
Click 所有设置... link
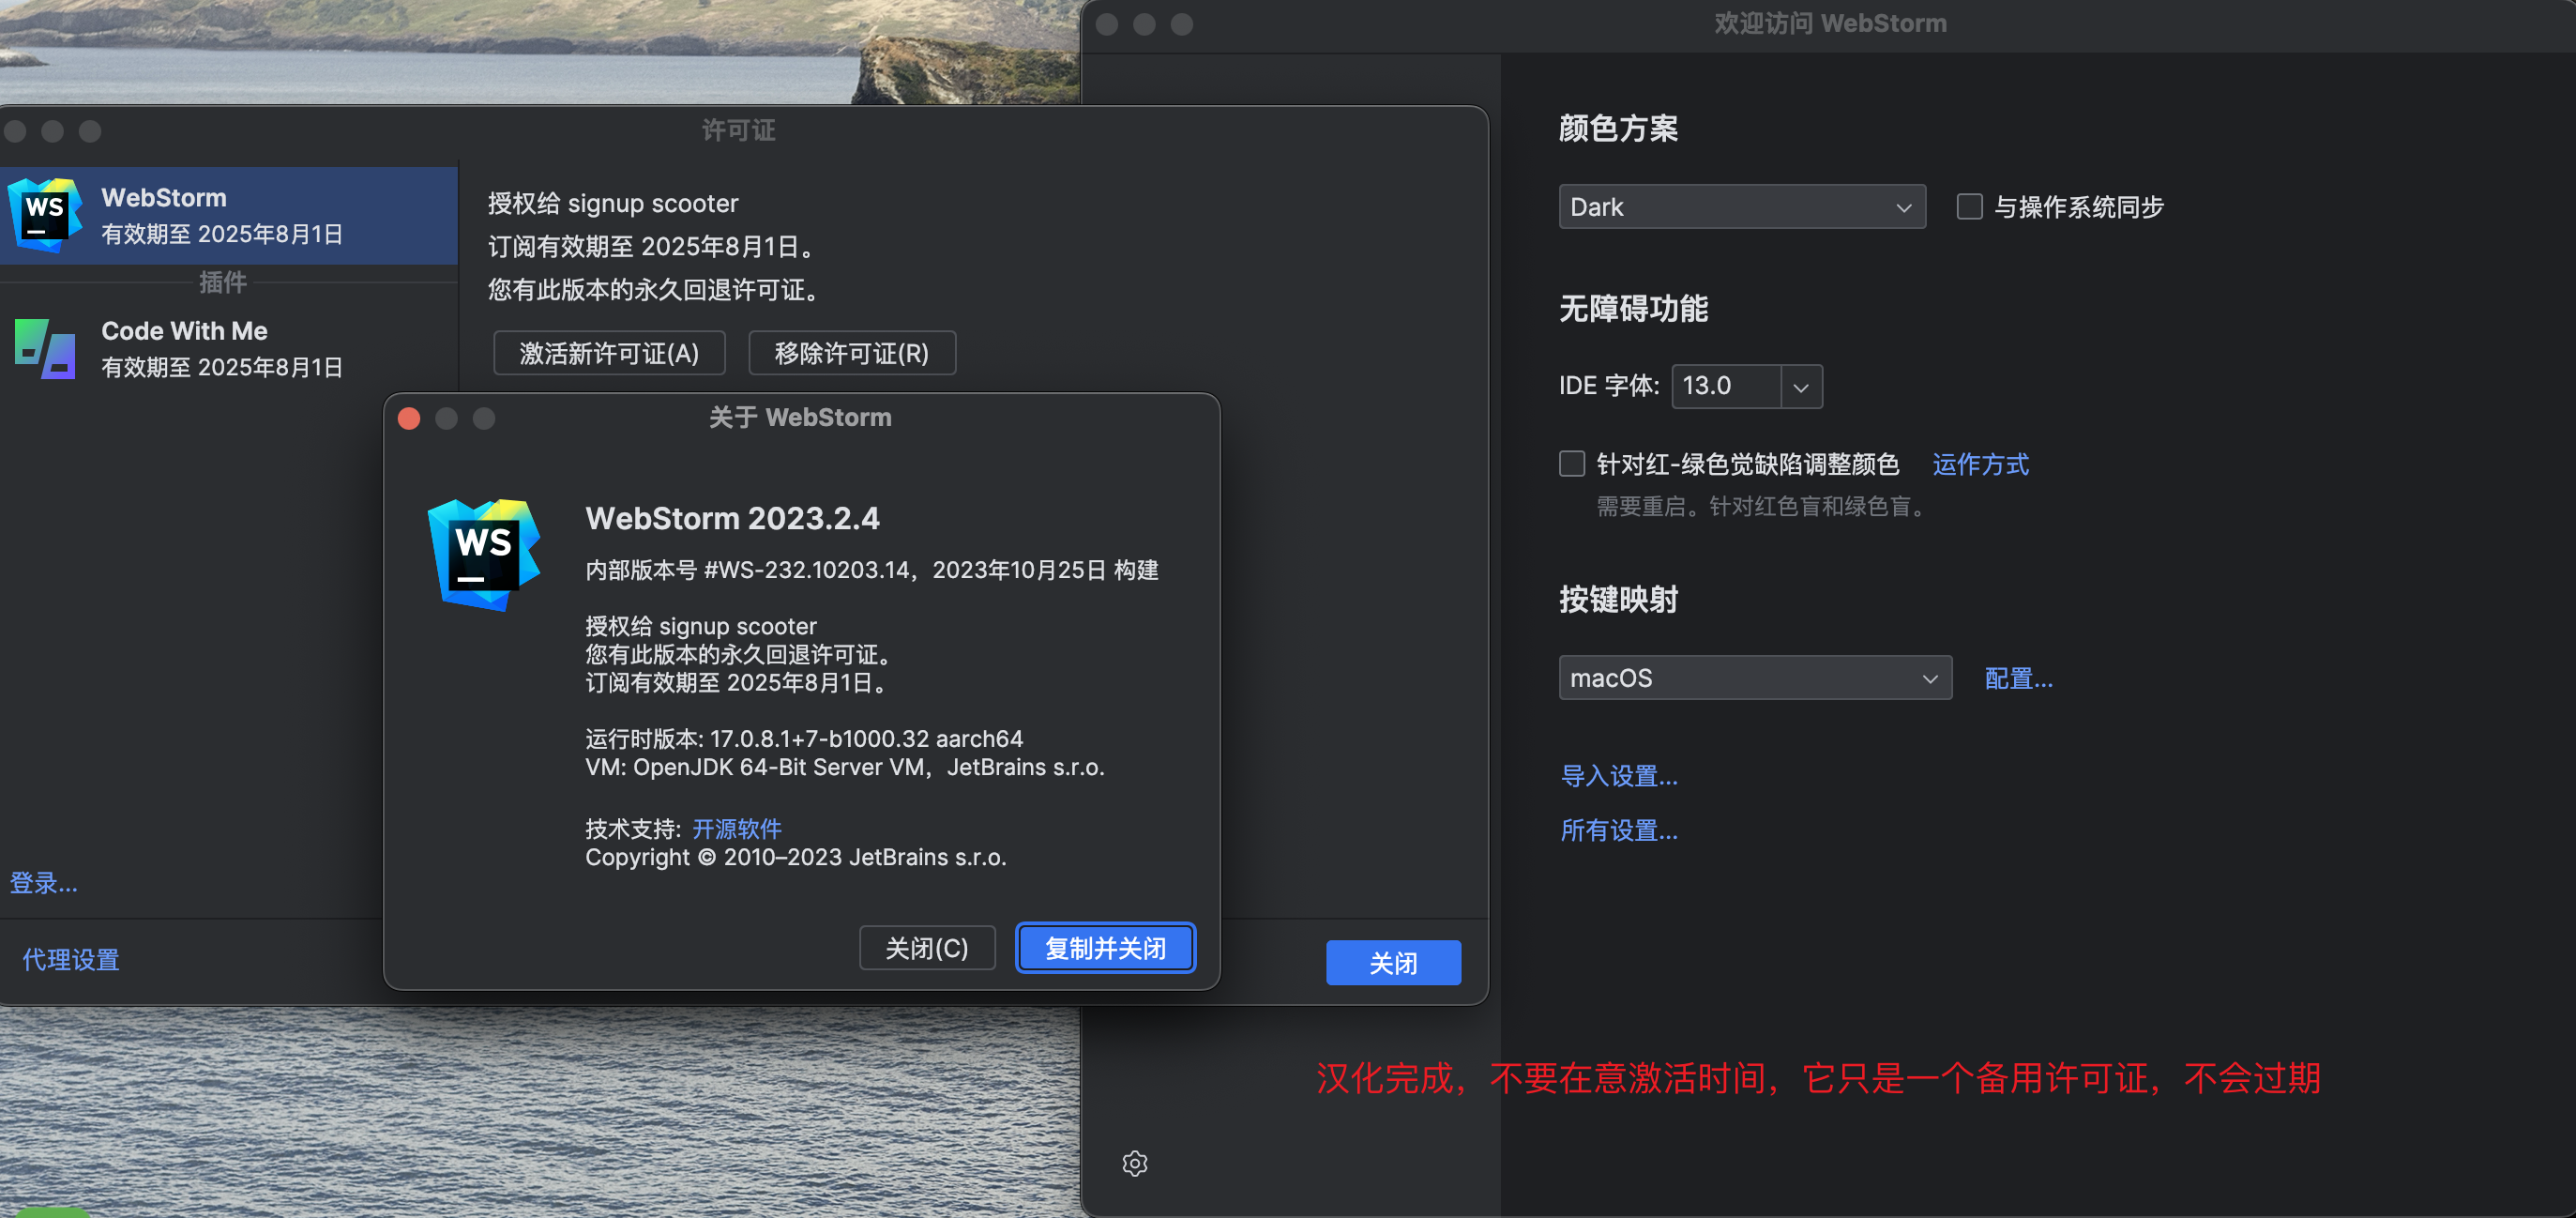pyautogui.click(x=1619, y=830)
